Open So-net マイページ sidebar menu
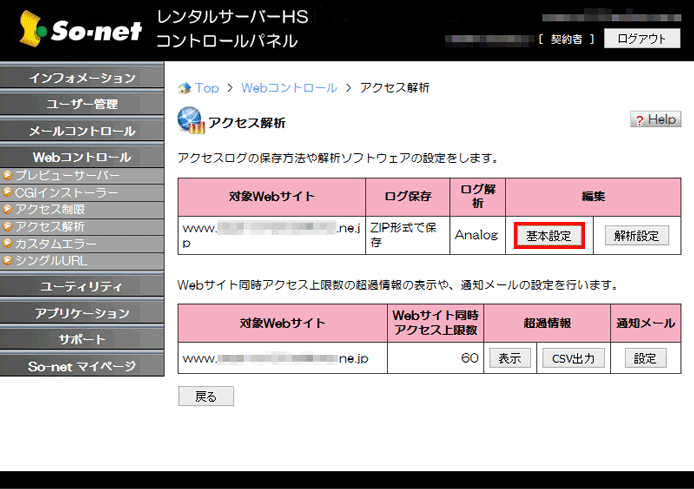 pos(82,366)
